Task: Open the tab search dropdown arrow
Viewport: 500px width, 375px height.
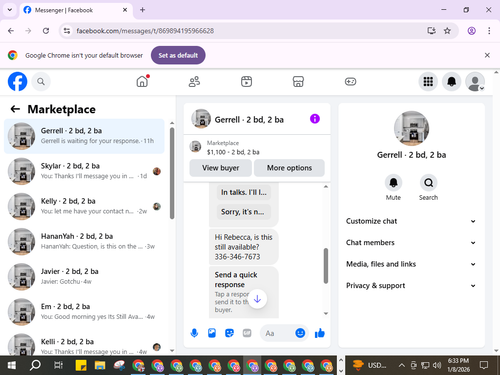Action: pos(10,10)
